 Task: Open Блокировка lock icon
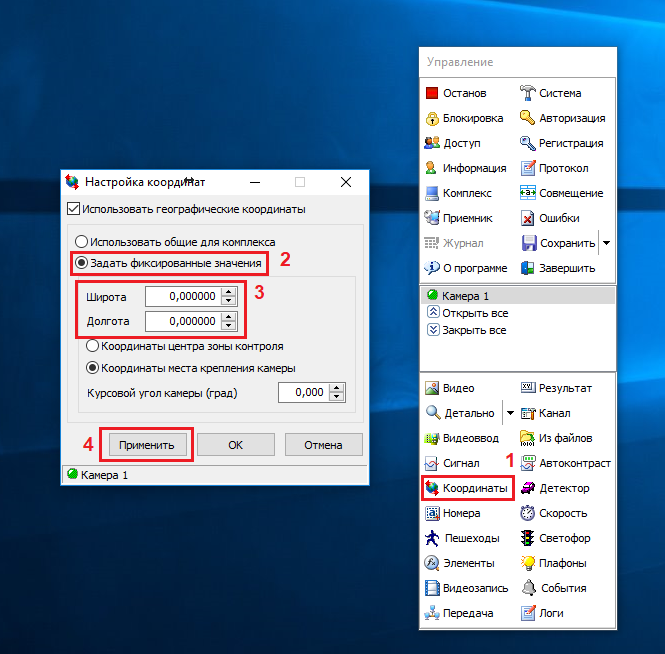pyautogui.click(x=432, y=118)
